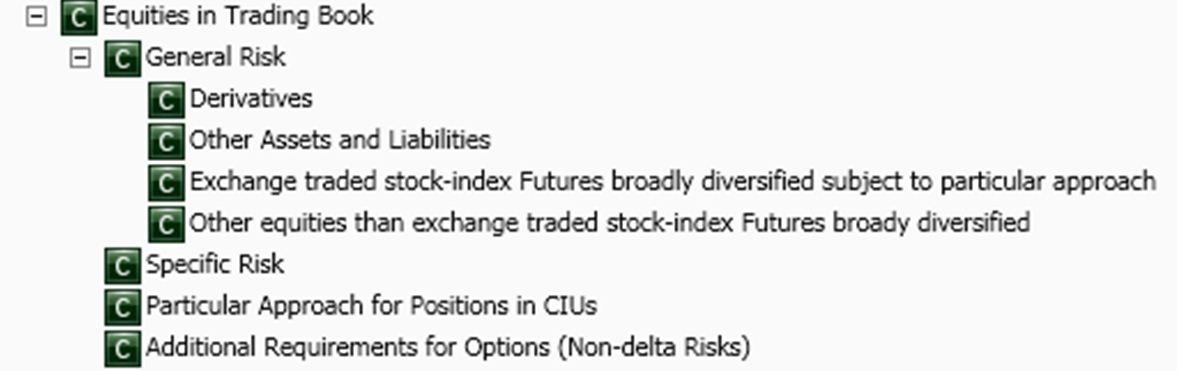Select the Derivatives tree item

tap(251, 98)
